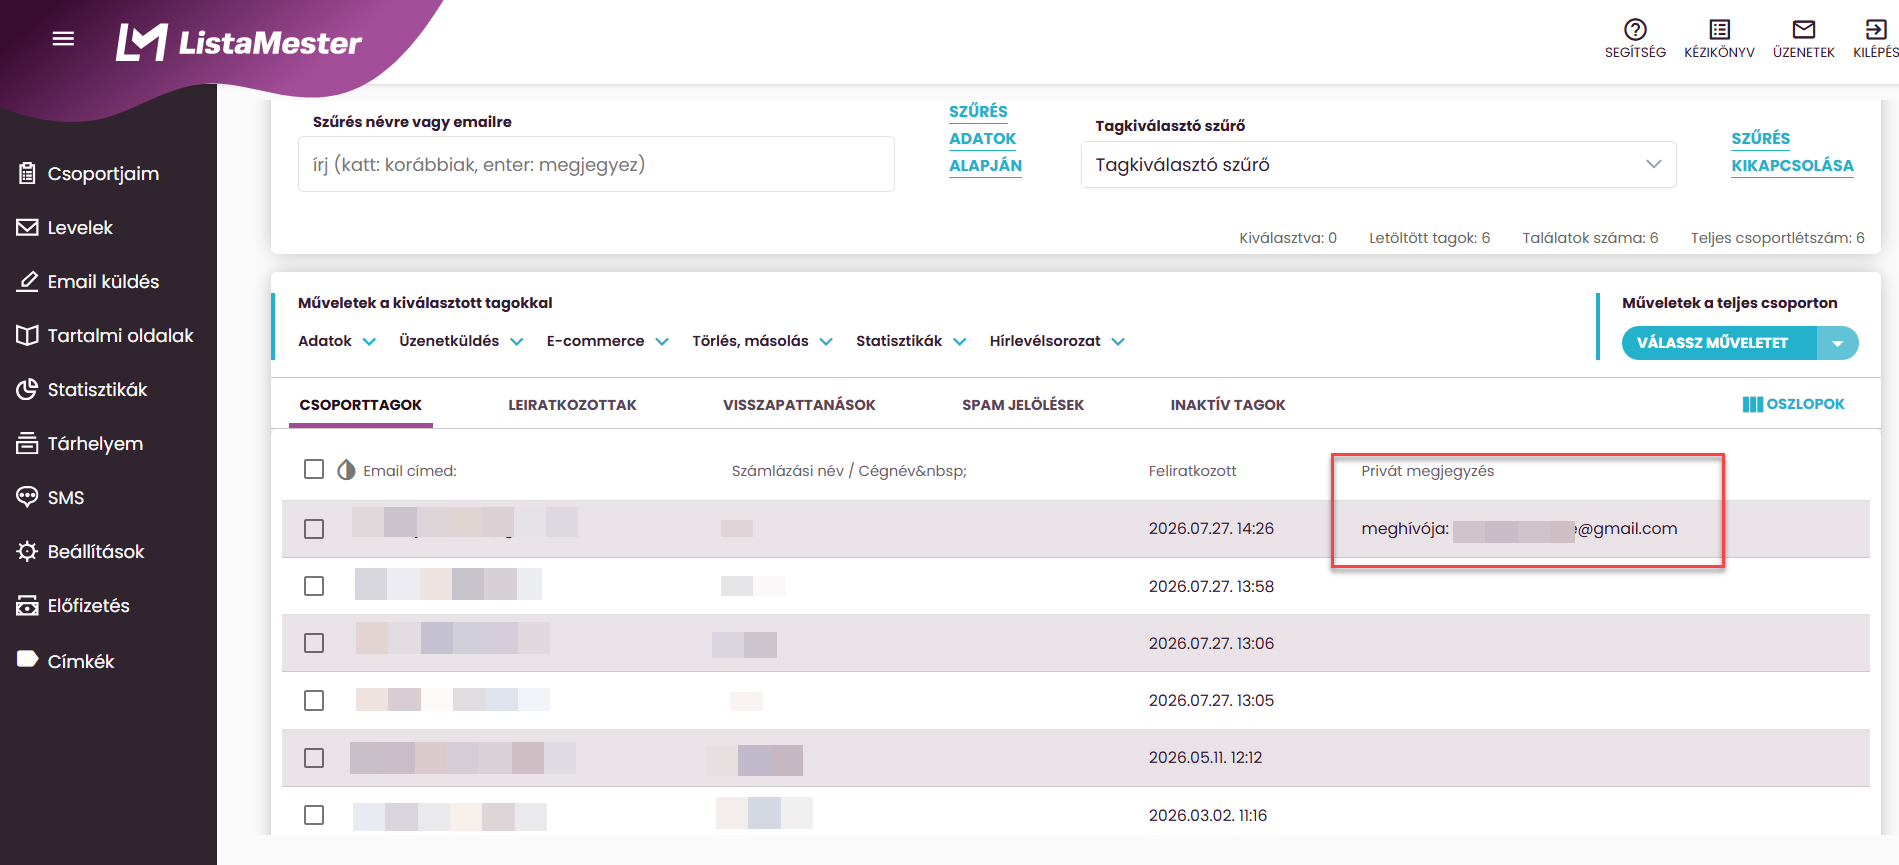Open the Segítség help icon
Image resolution: width=1899 pixels, height=865 pixels.
(x=1635, y=29)
